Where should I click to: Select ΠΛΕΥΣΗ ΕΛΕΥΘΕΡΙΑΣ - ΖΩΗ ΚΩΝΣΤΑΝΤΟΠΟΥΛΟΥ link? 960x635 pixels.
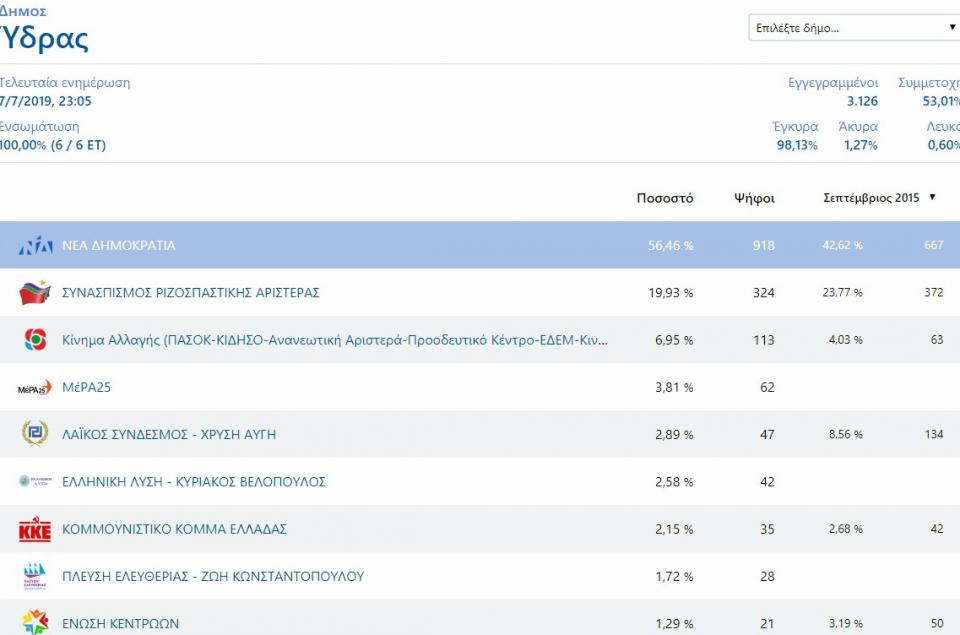(212, 576)
